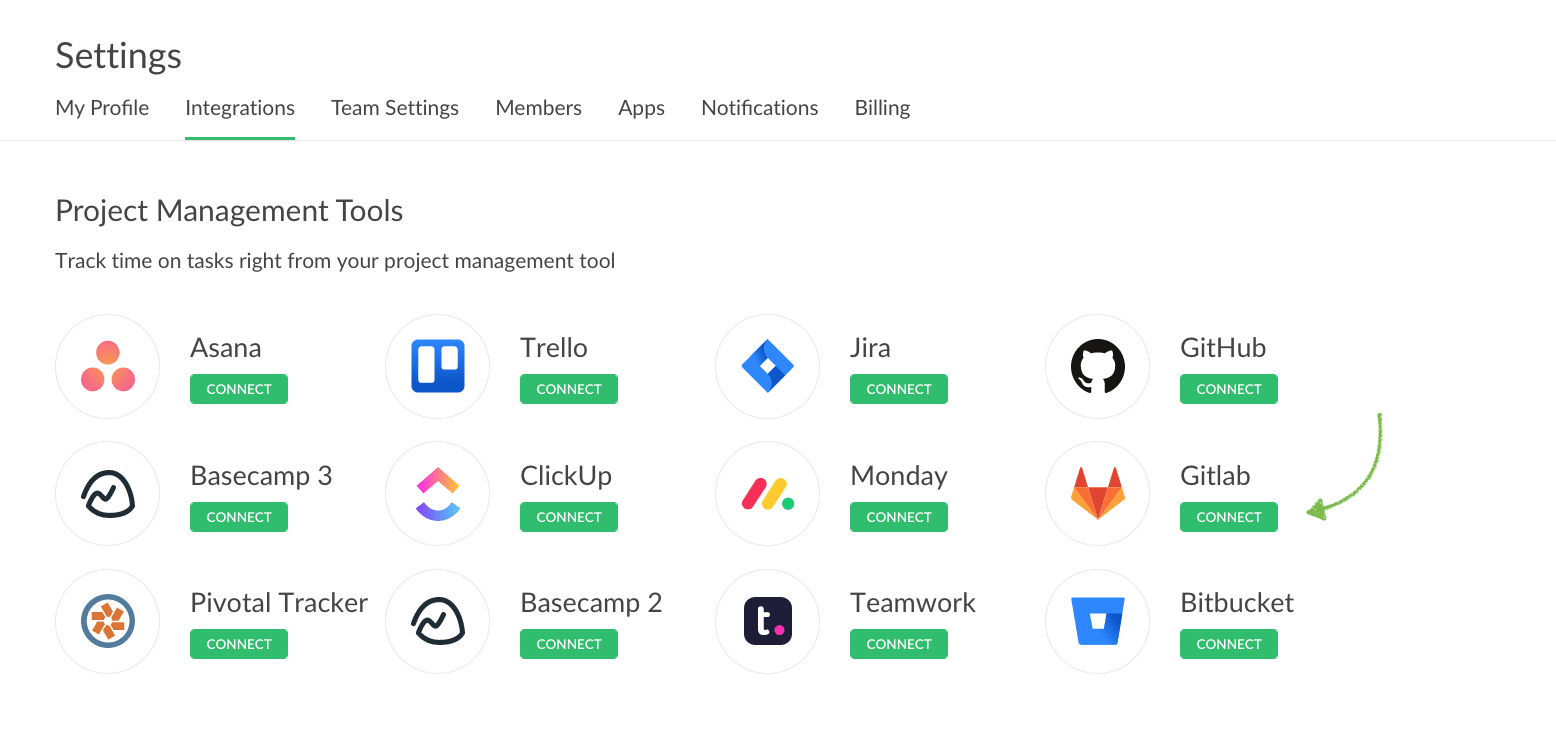The image size is (1556, 746).
Task: Open the Billing tab
Action: tap(882, 108)
